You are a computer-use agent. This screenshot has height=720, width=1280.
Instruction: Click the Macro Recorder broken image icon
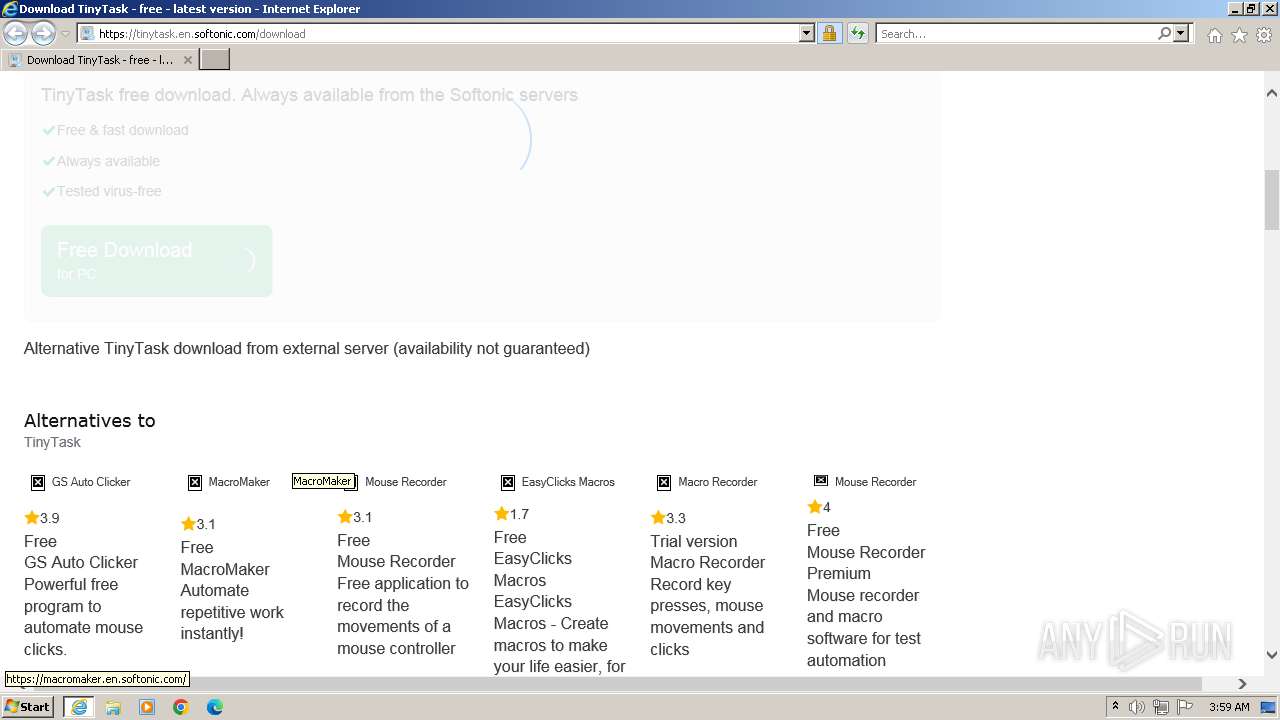pos(664,482)
